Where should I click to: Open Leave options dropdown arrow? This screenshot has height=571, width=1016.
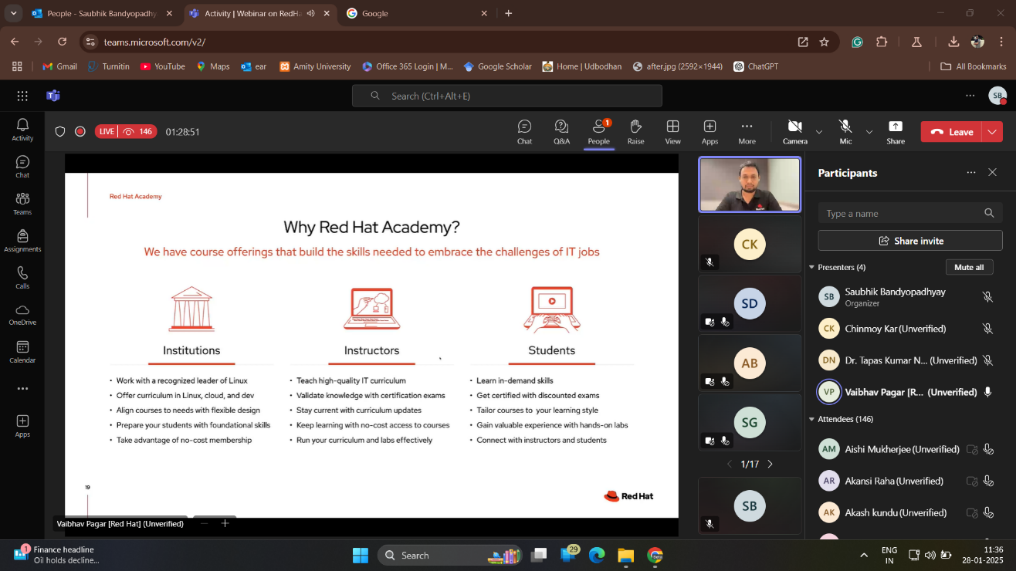(993, 132)
